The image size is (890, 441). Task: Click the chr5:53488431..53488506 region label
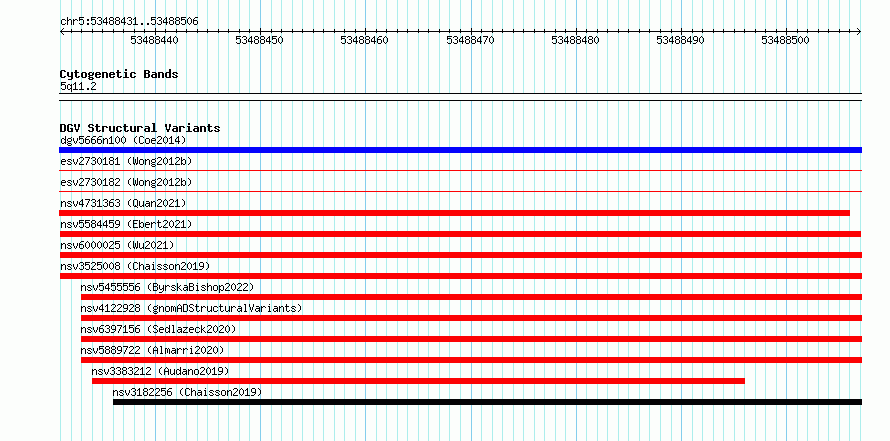(129, 22)
